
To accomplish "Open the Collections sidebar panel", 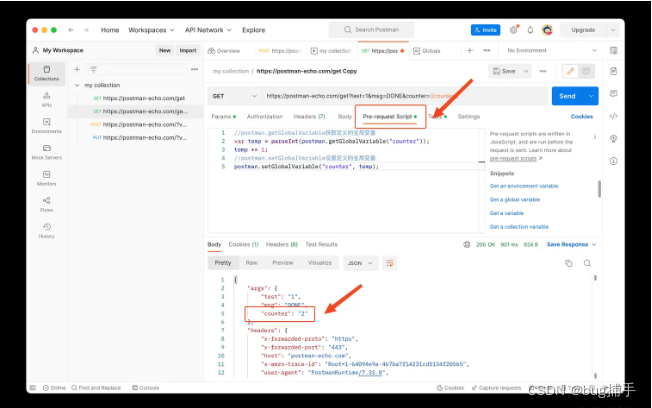I will coord(47,73).
